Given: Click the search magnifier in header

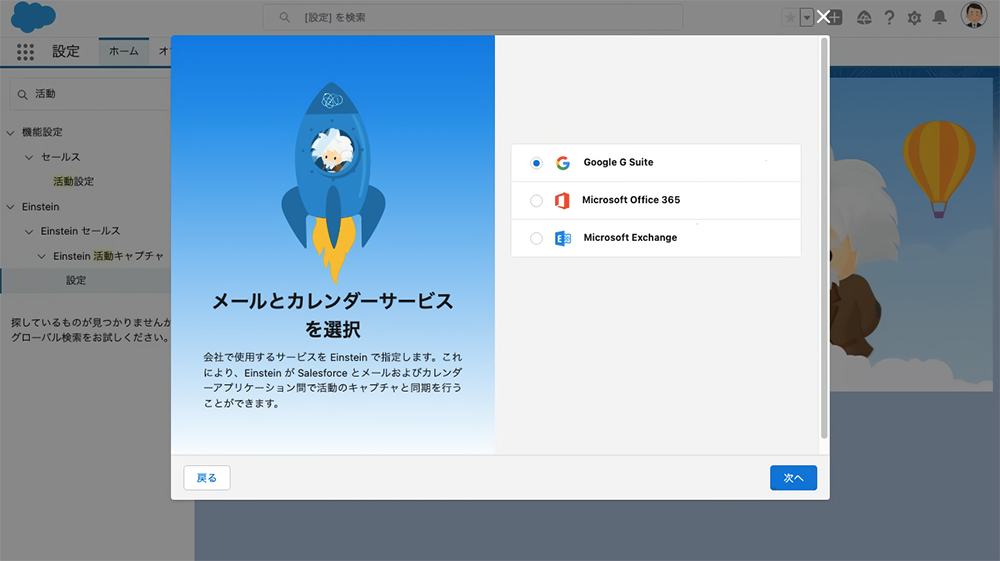Looking at the screenshot, I should tap(284, 17).
